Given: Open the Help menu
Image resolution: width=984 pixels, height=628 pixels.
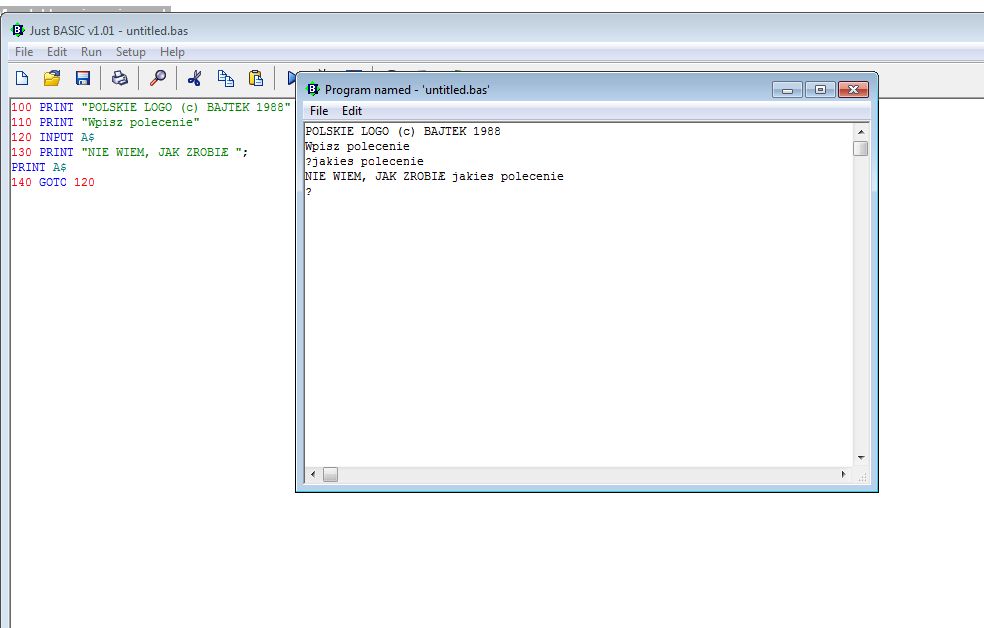Looking at the screenshot, I should pos(172,52).
